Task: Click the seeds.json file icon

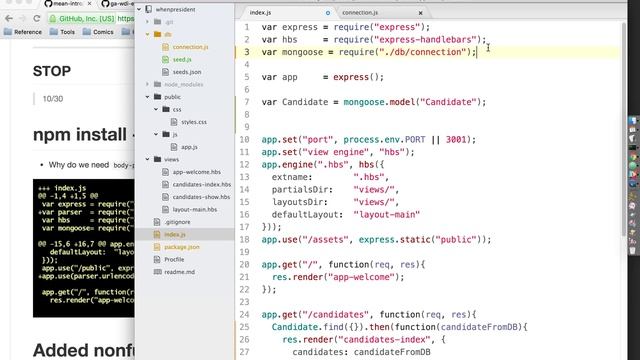Action: (x=165, y=72)
